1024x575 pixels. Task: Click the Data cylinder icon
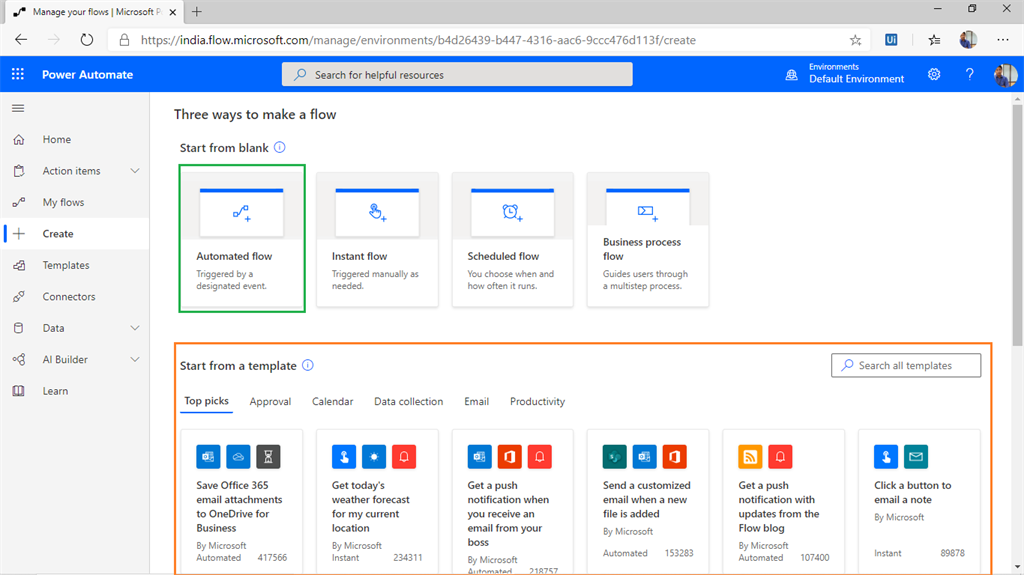point(19,327)
